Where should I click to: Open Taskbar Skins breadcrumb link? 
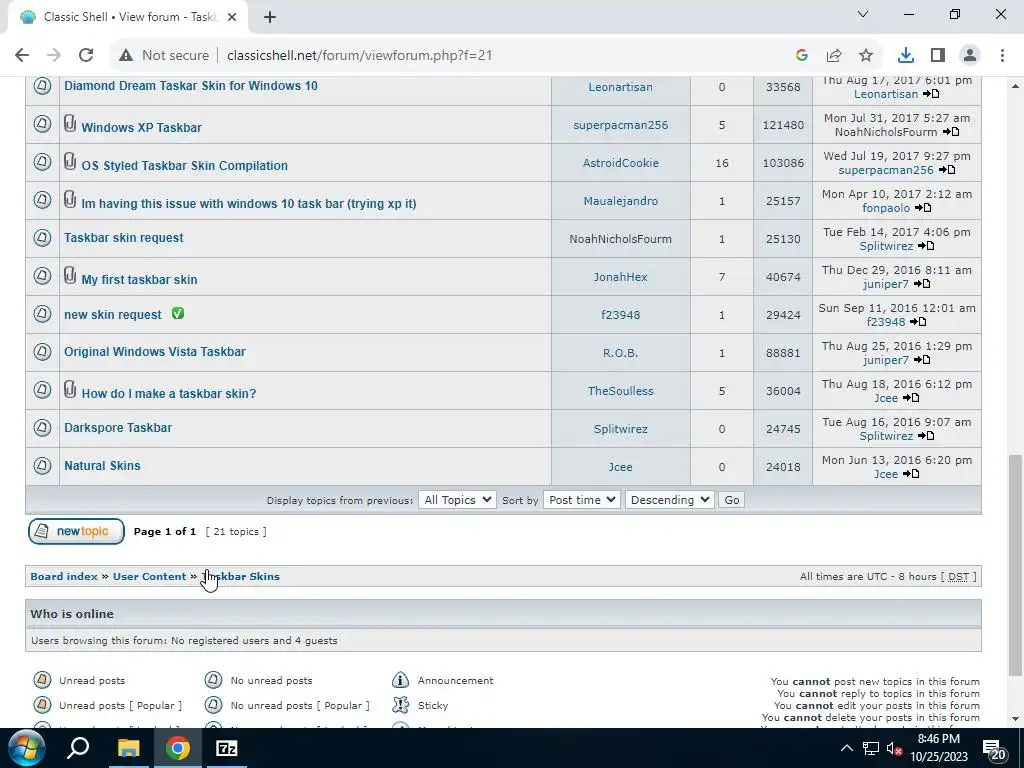[x=240, y=577]
